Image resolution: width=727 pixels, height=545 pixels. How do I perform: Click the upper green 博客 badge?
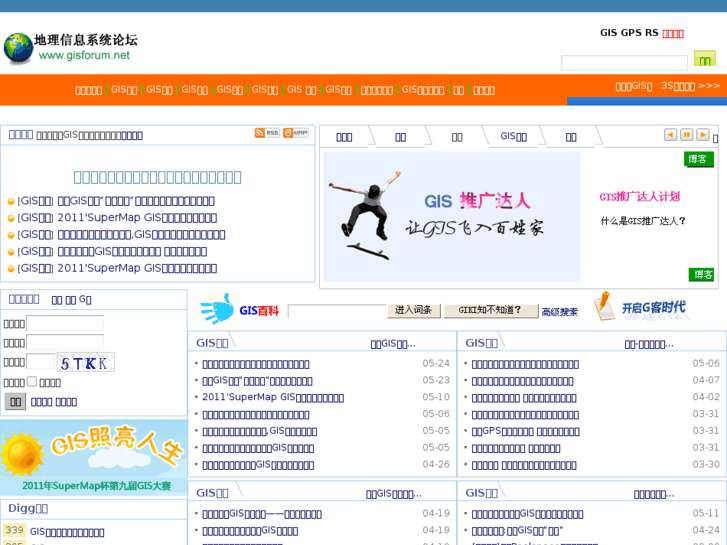point(699,159)
